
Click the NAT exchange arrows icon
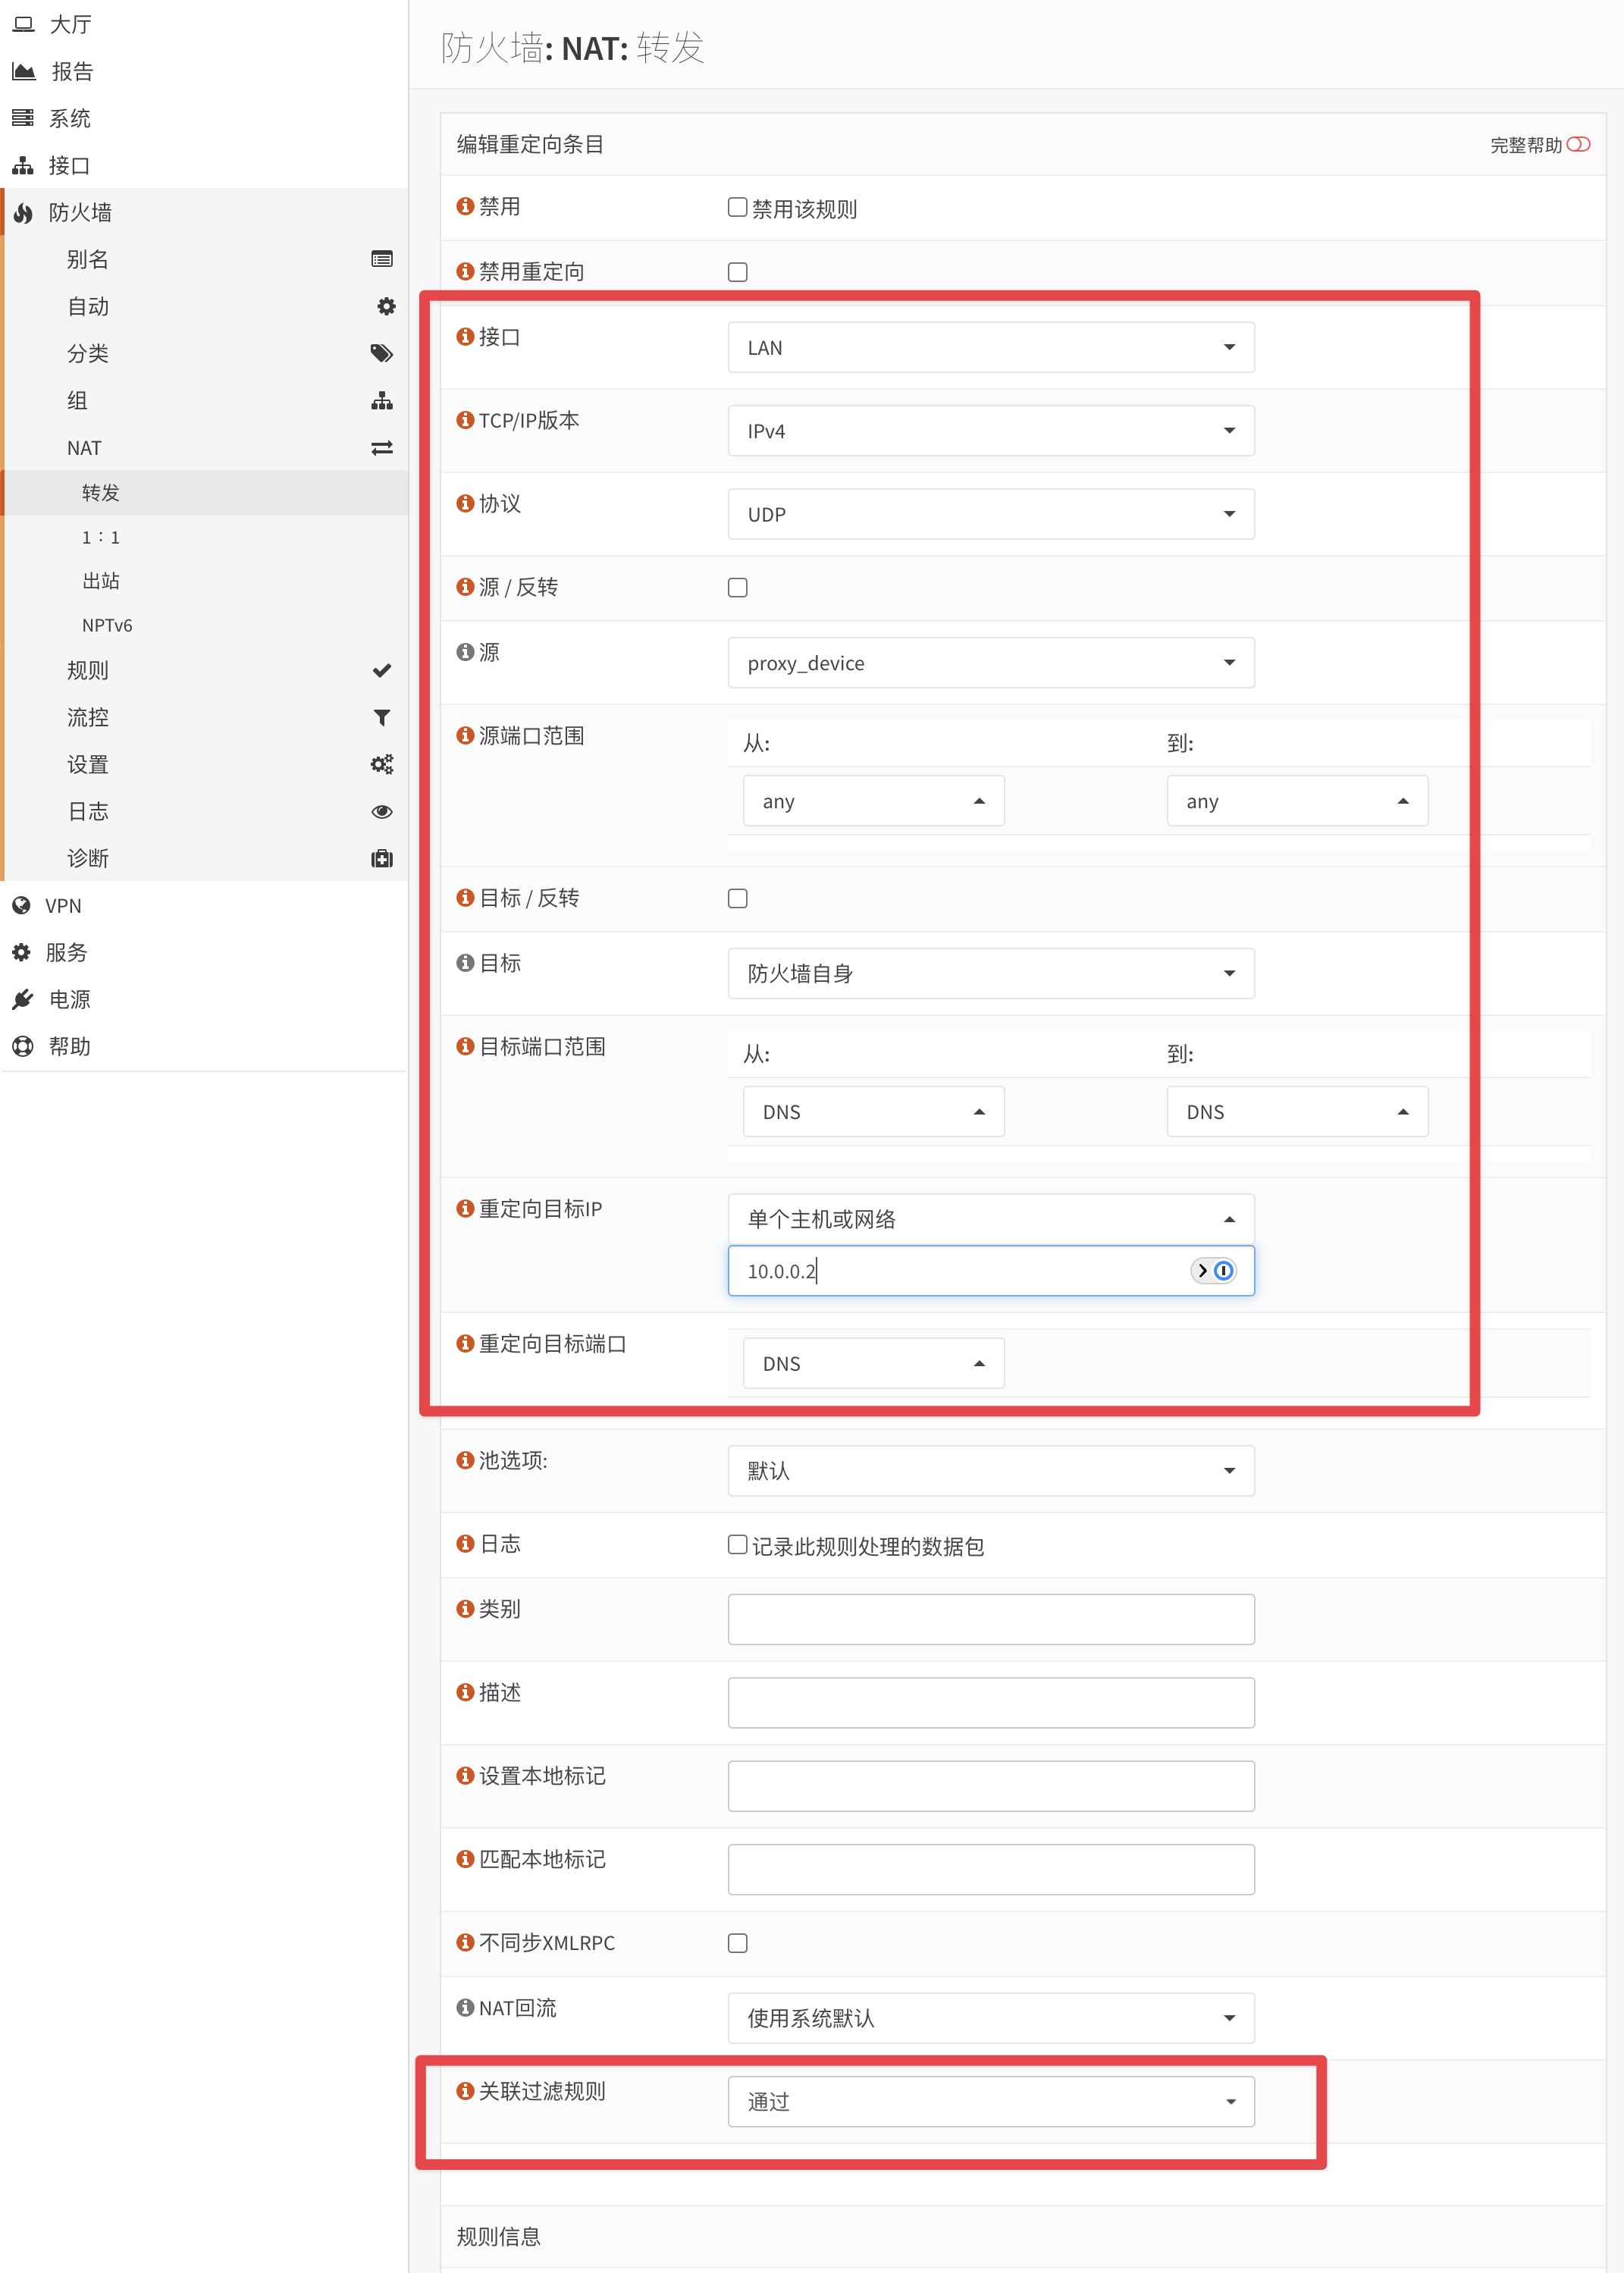tap(381, 448)
